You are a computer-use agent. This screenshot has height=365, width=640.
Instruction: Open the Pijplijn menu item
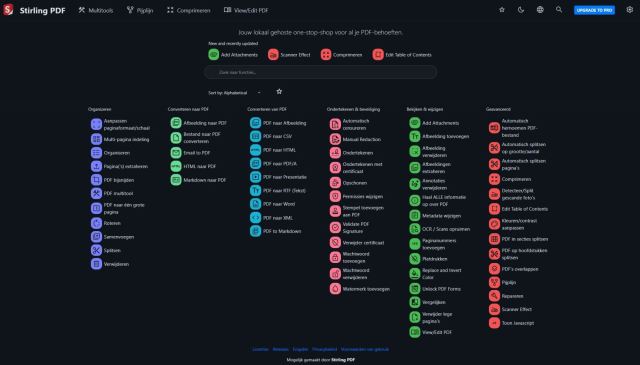(x=140, y=10)
